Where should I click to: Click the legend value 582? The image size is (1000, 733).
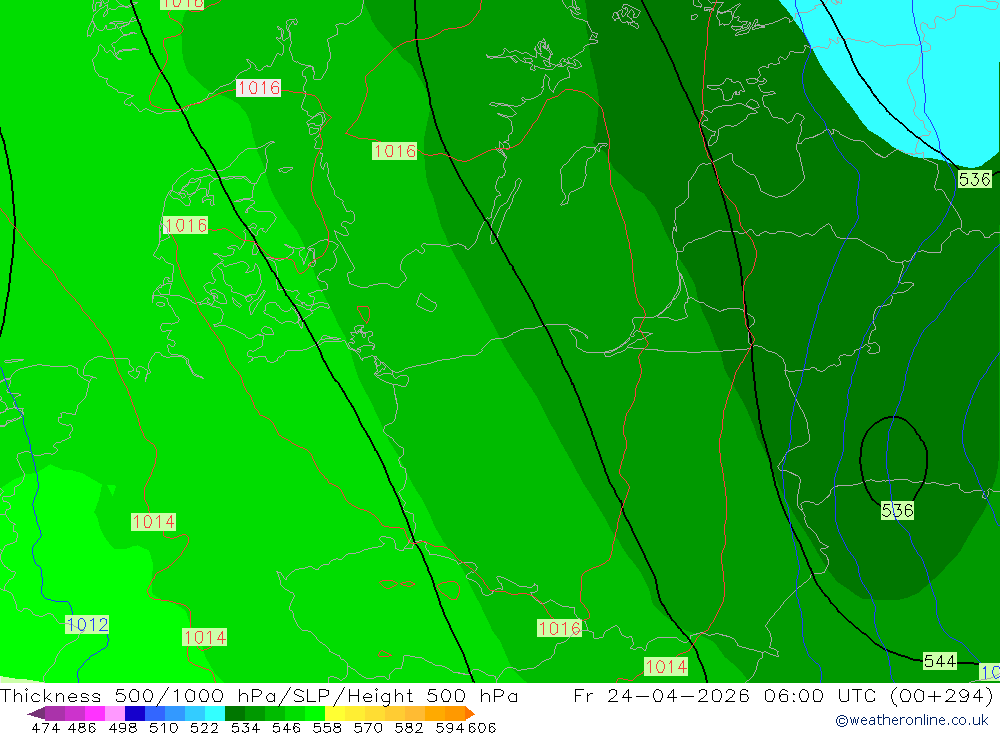tap(409, 727)
